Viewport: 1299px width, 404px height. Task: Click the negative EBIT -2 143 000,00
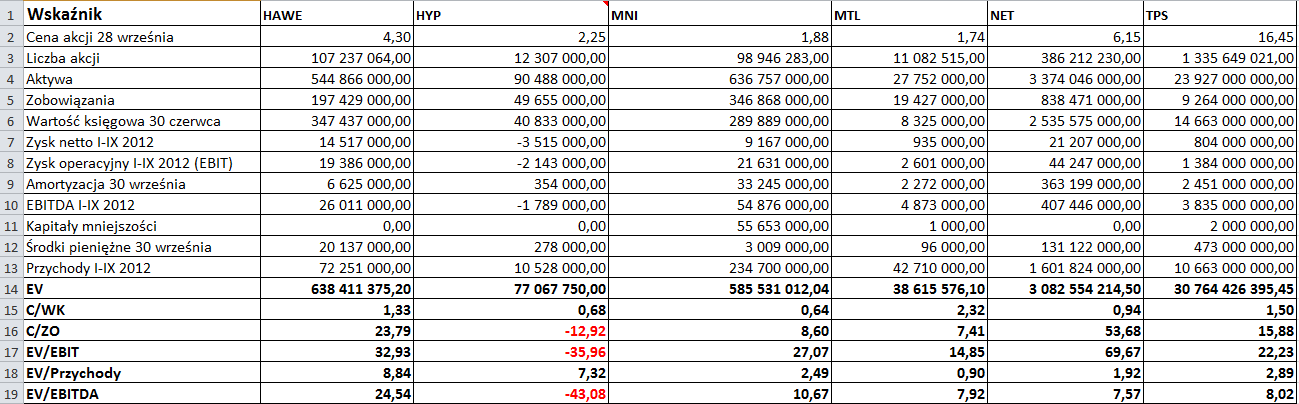pos(510,162)
